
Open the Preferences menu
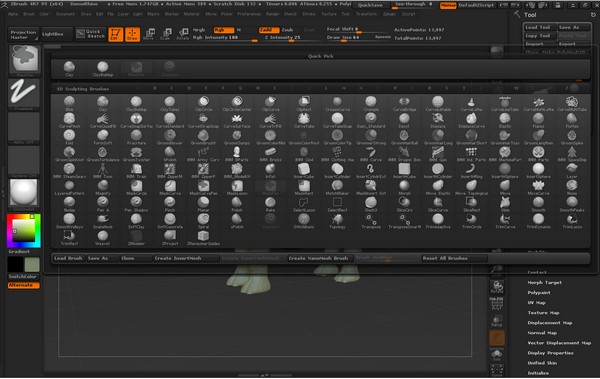coord(249,14)
